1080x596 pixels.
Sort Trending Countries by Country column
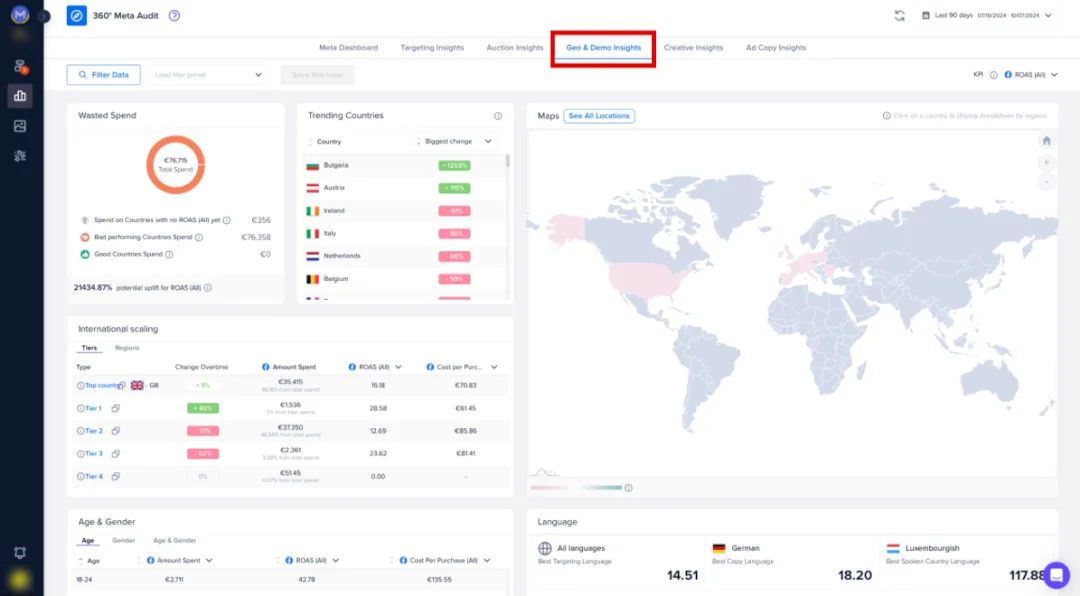[x=324, y=141]
